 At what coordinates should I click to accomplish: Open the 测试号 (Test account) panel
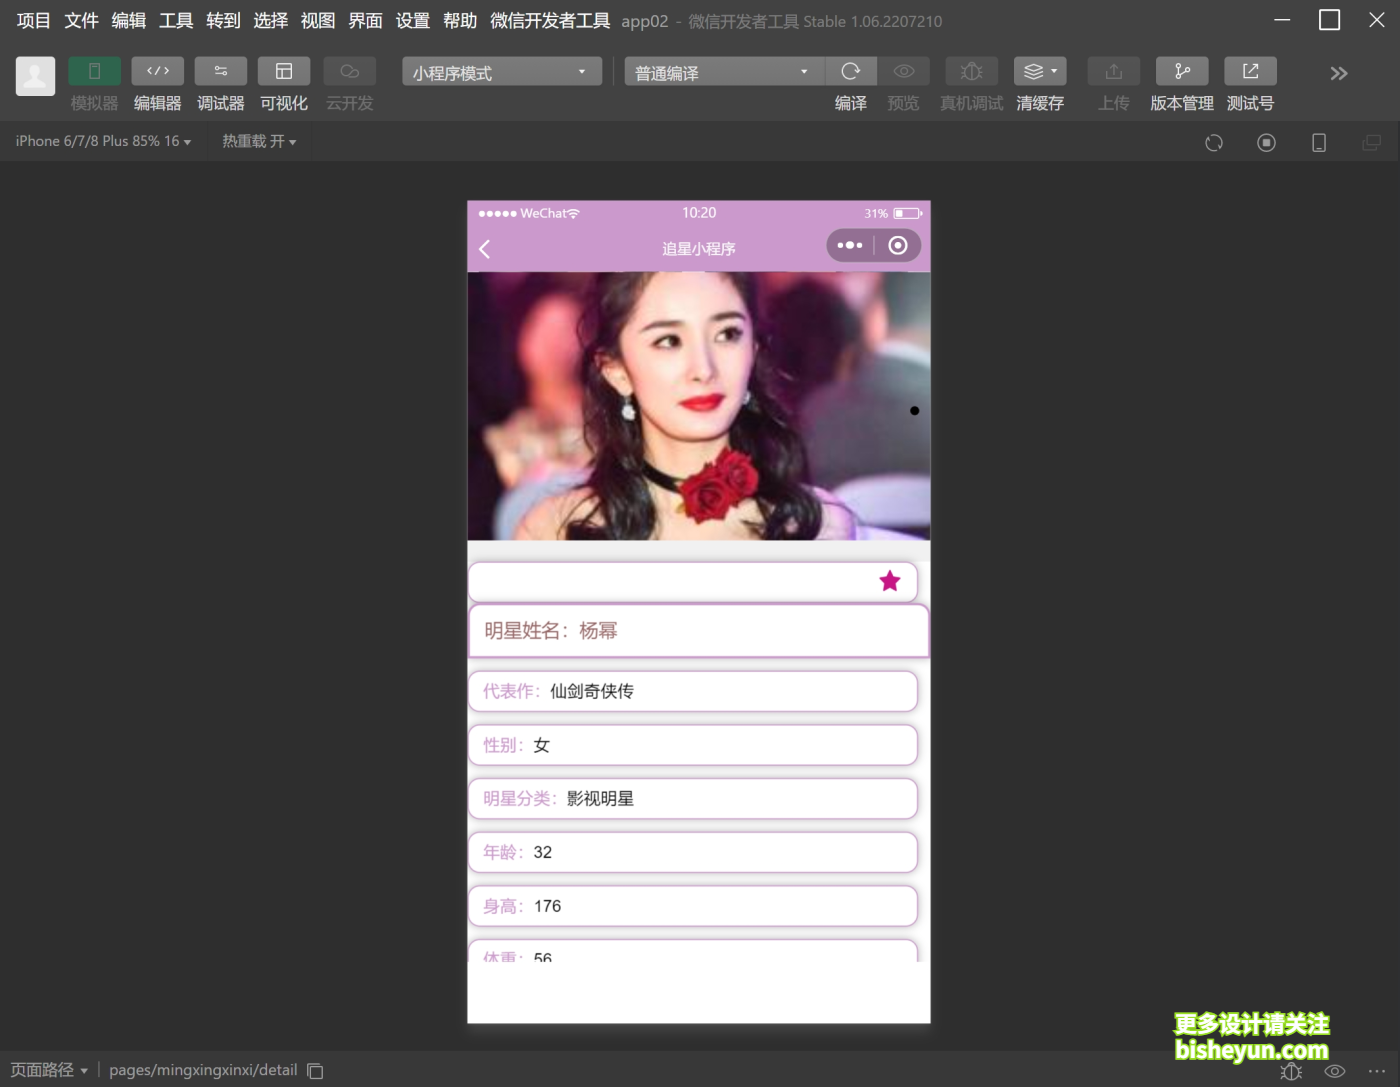click(1250, 71)
